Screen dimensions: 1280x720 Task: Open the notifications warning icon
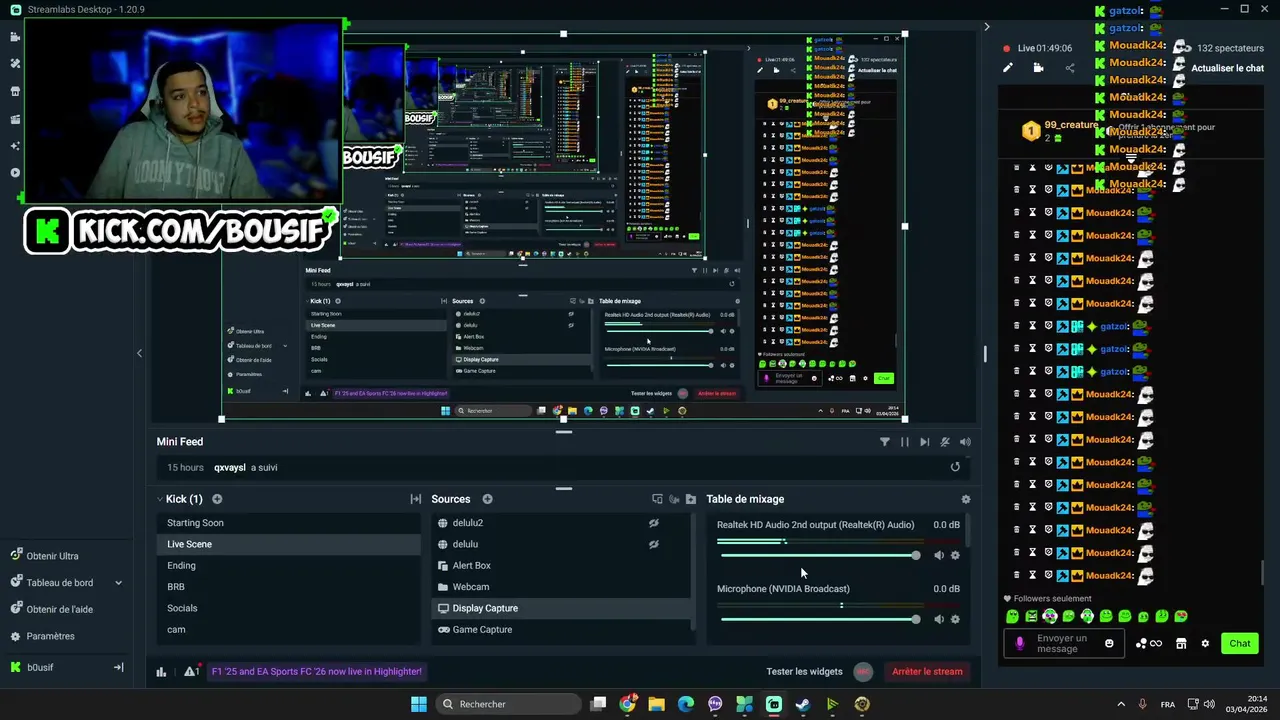point(190,672)
